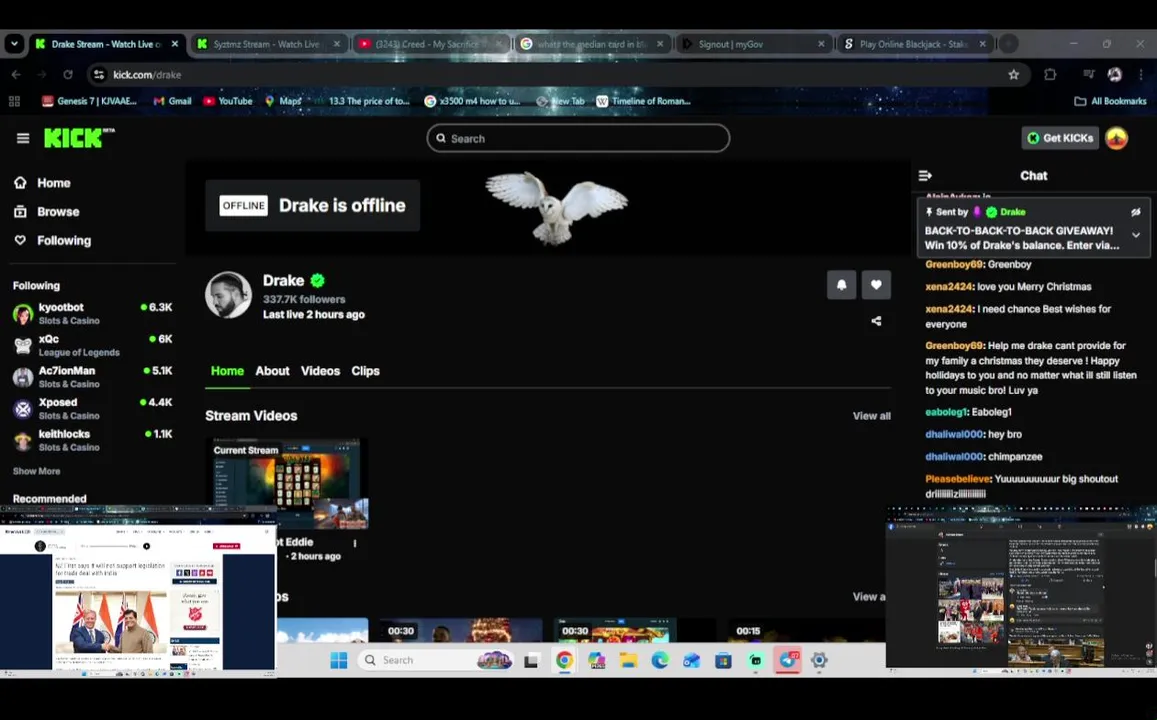Open the Maps bookmark
This screenshot has height=720, width=1157.
283,101
